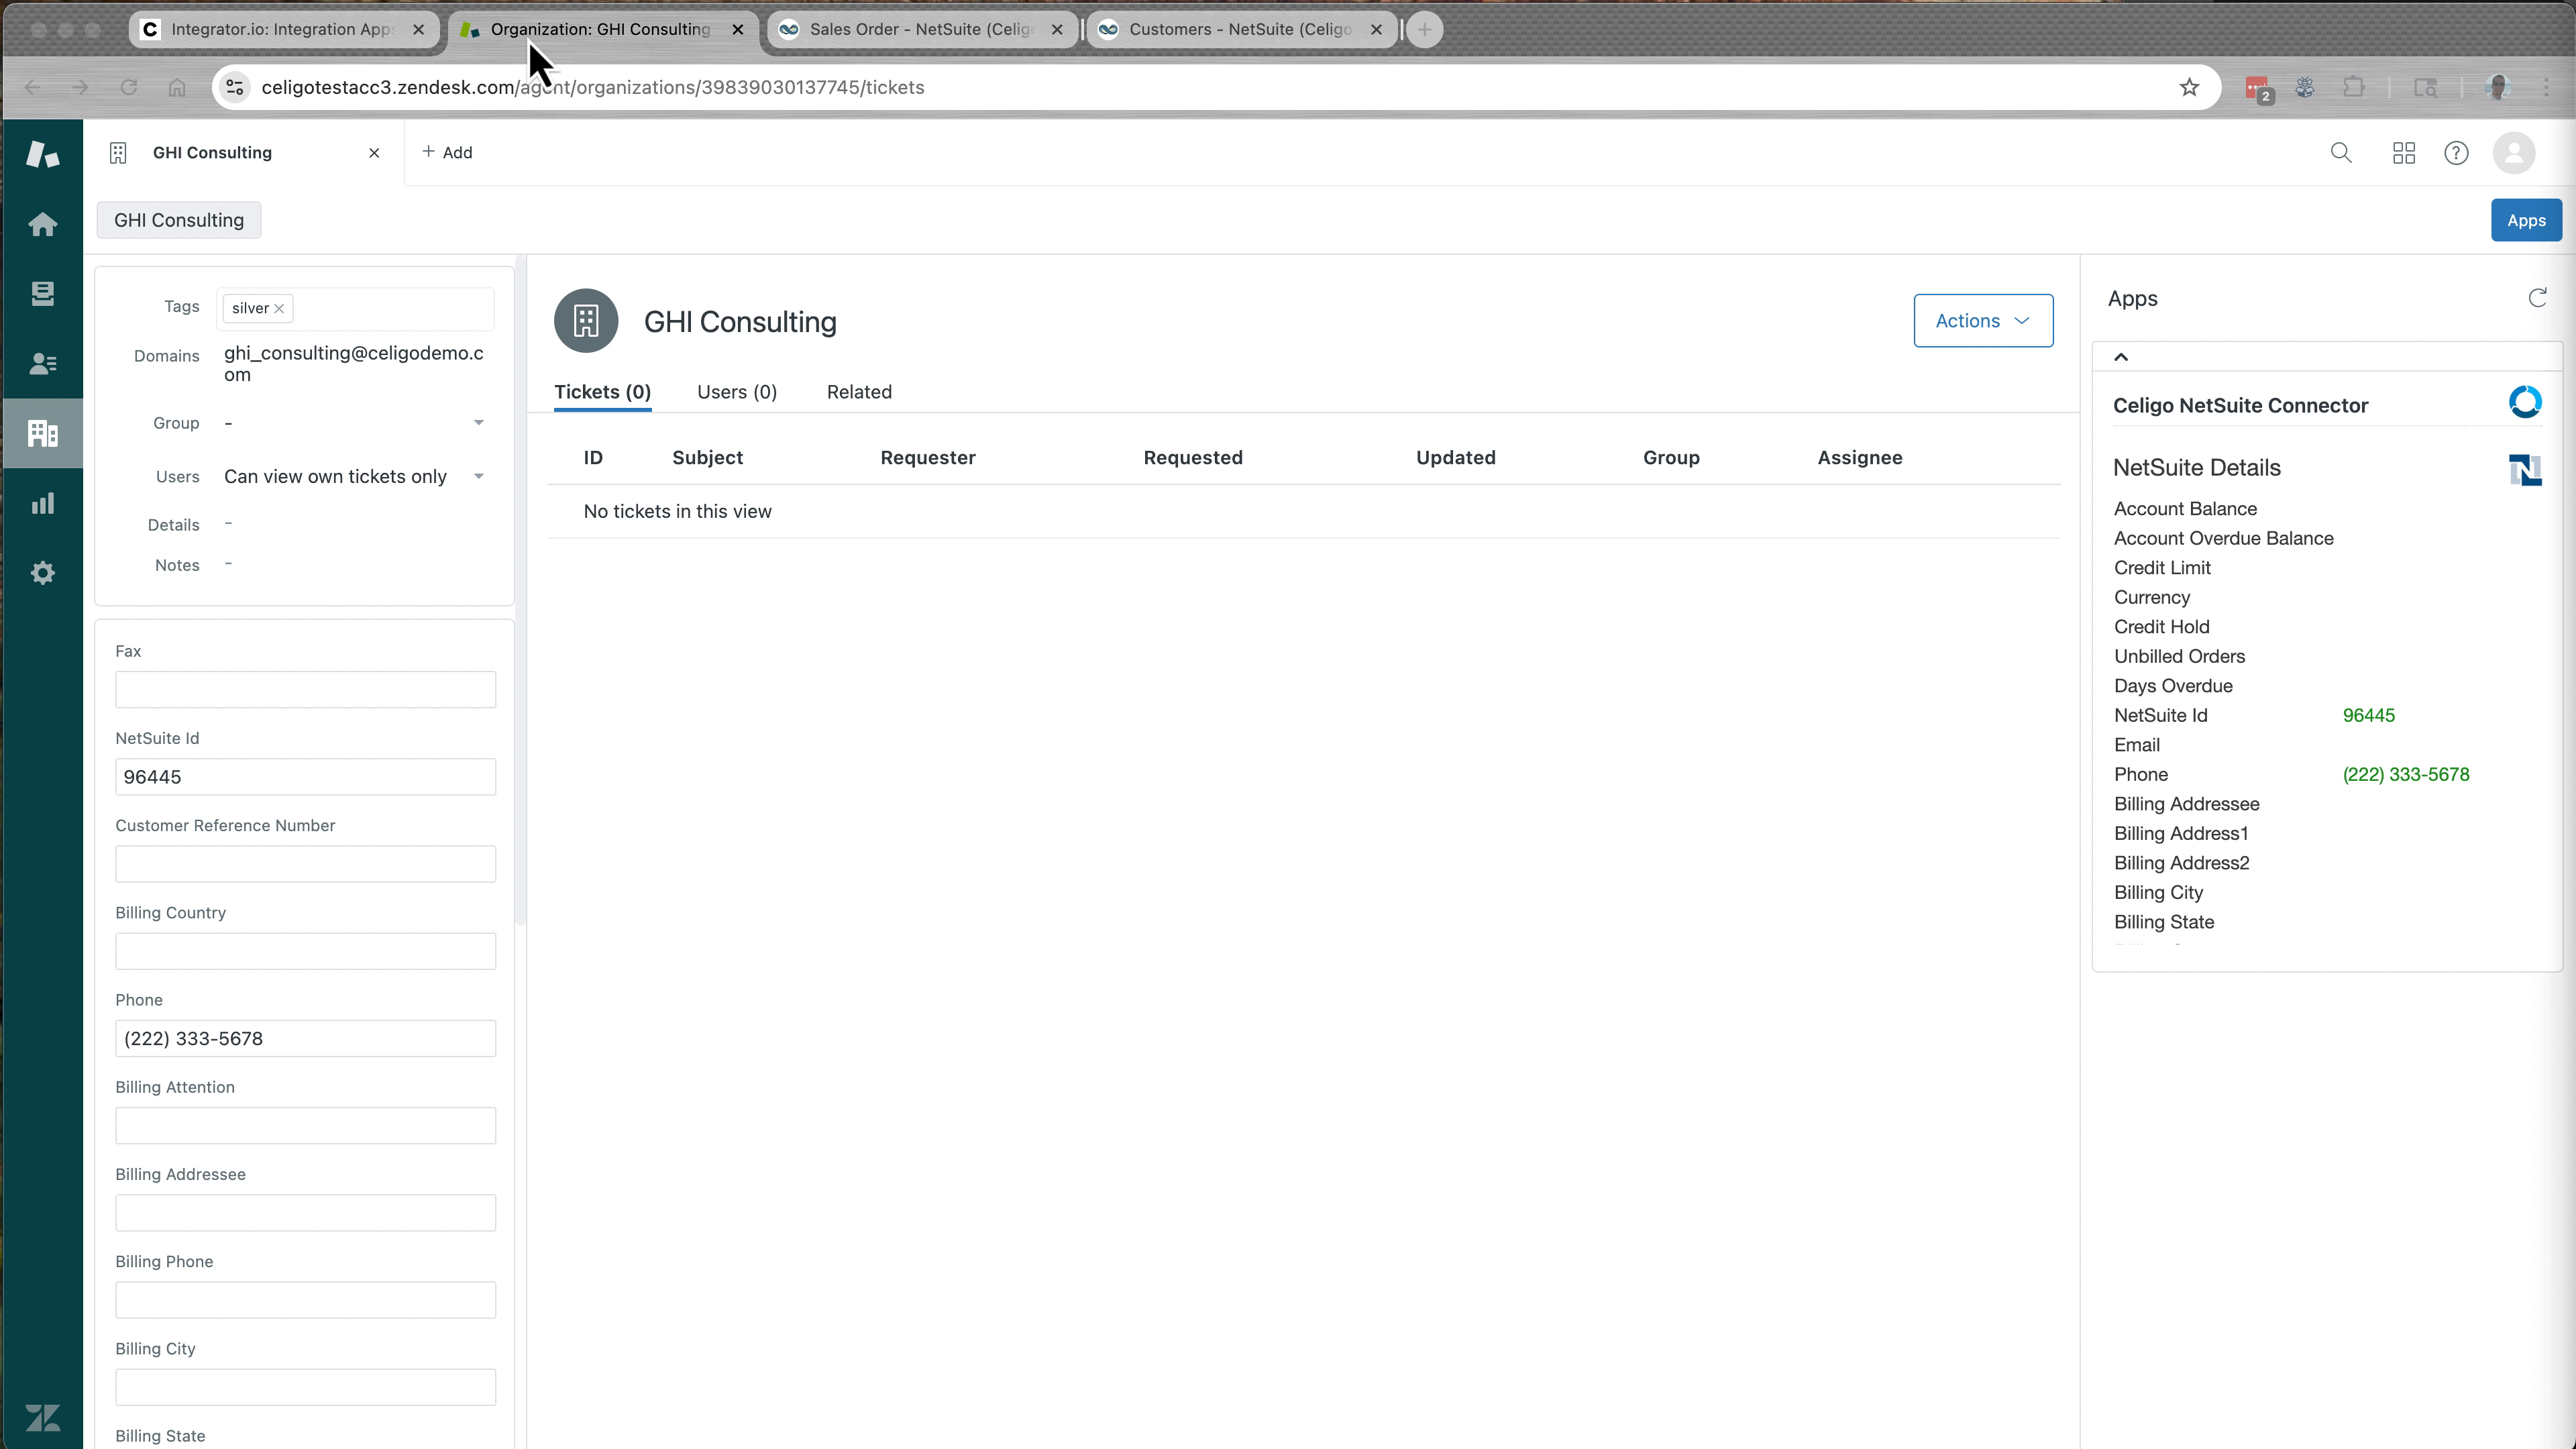Remove the silver tag from Tags
The width and height of the screenshot is (2576, 1449).
click(x=280, y=308)
